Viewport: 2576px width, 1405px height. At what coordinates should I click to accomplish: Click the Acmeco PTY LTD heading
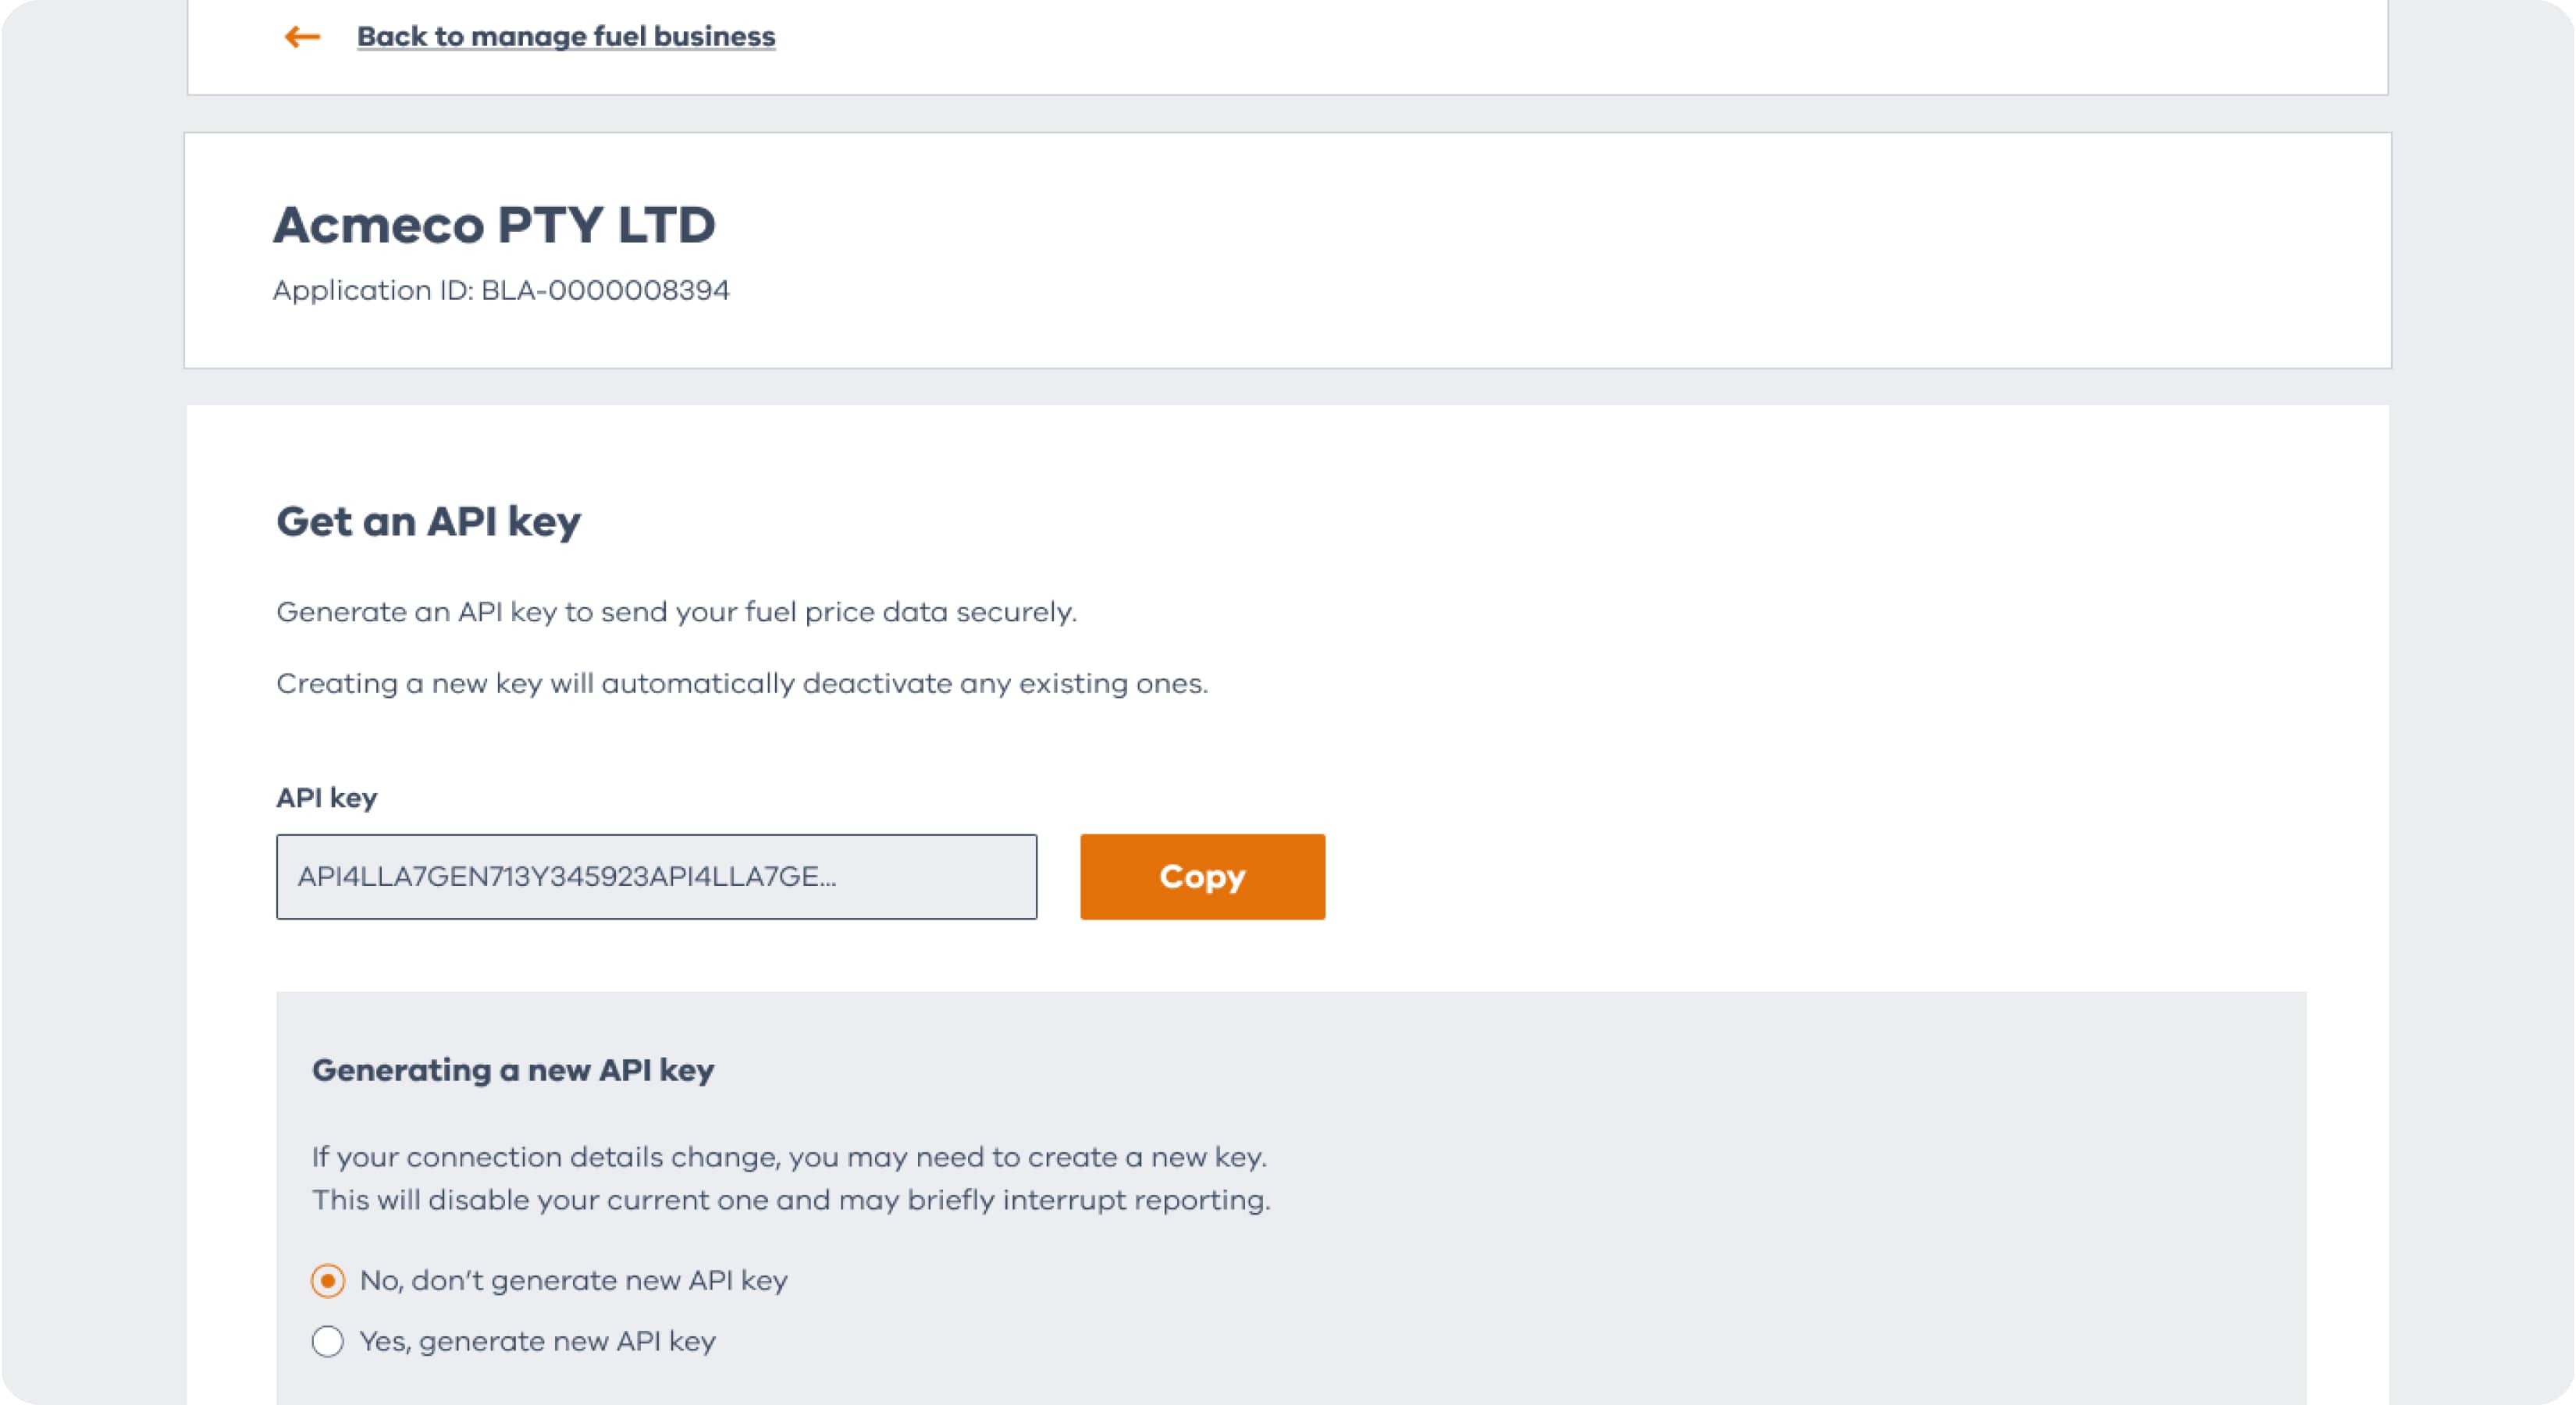(x=495, y=225)
